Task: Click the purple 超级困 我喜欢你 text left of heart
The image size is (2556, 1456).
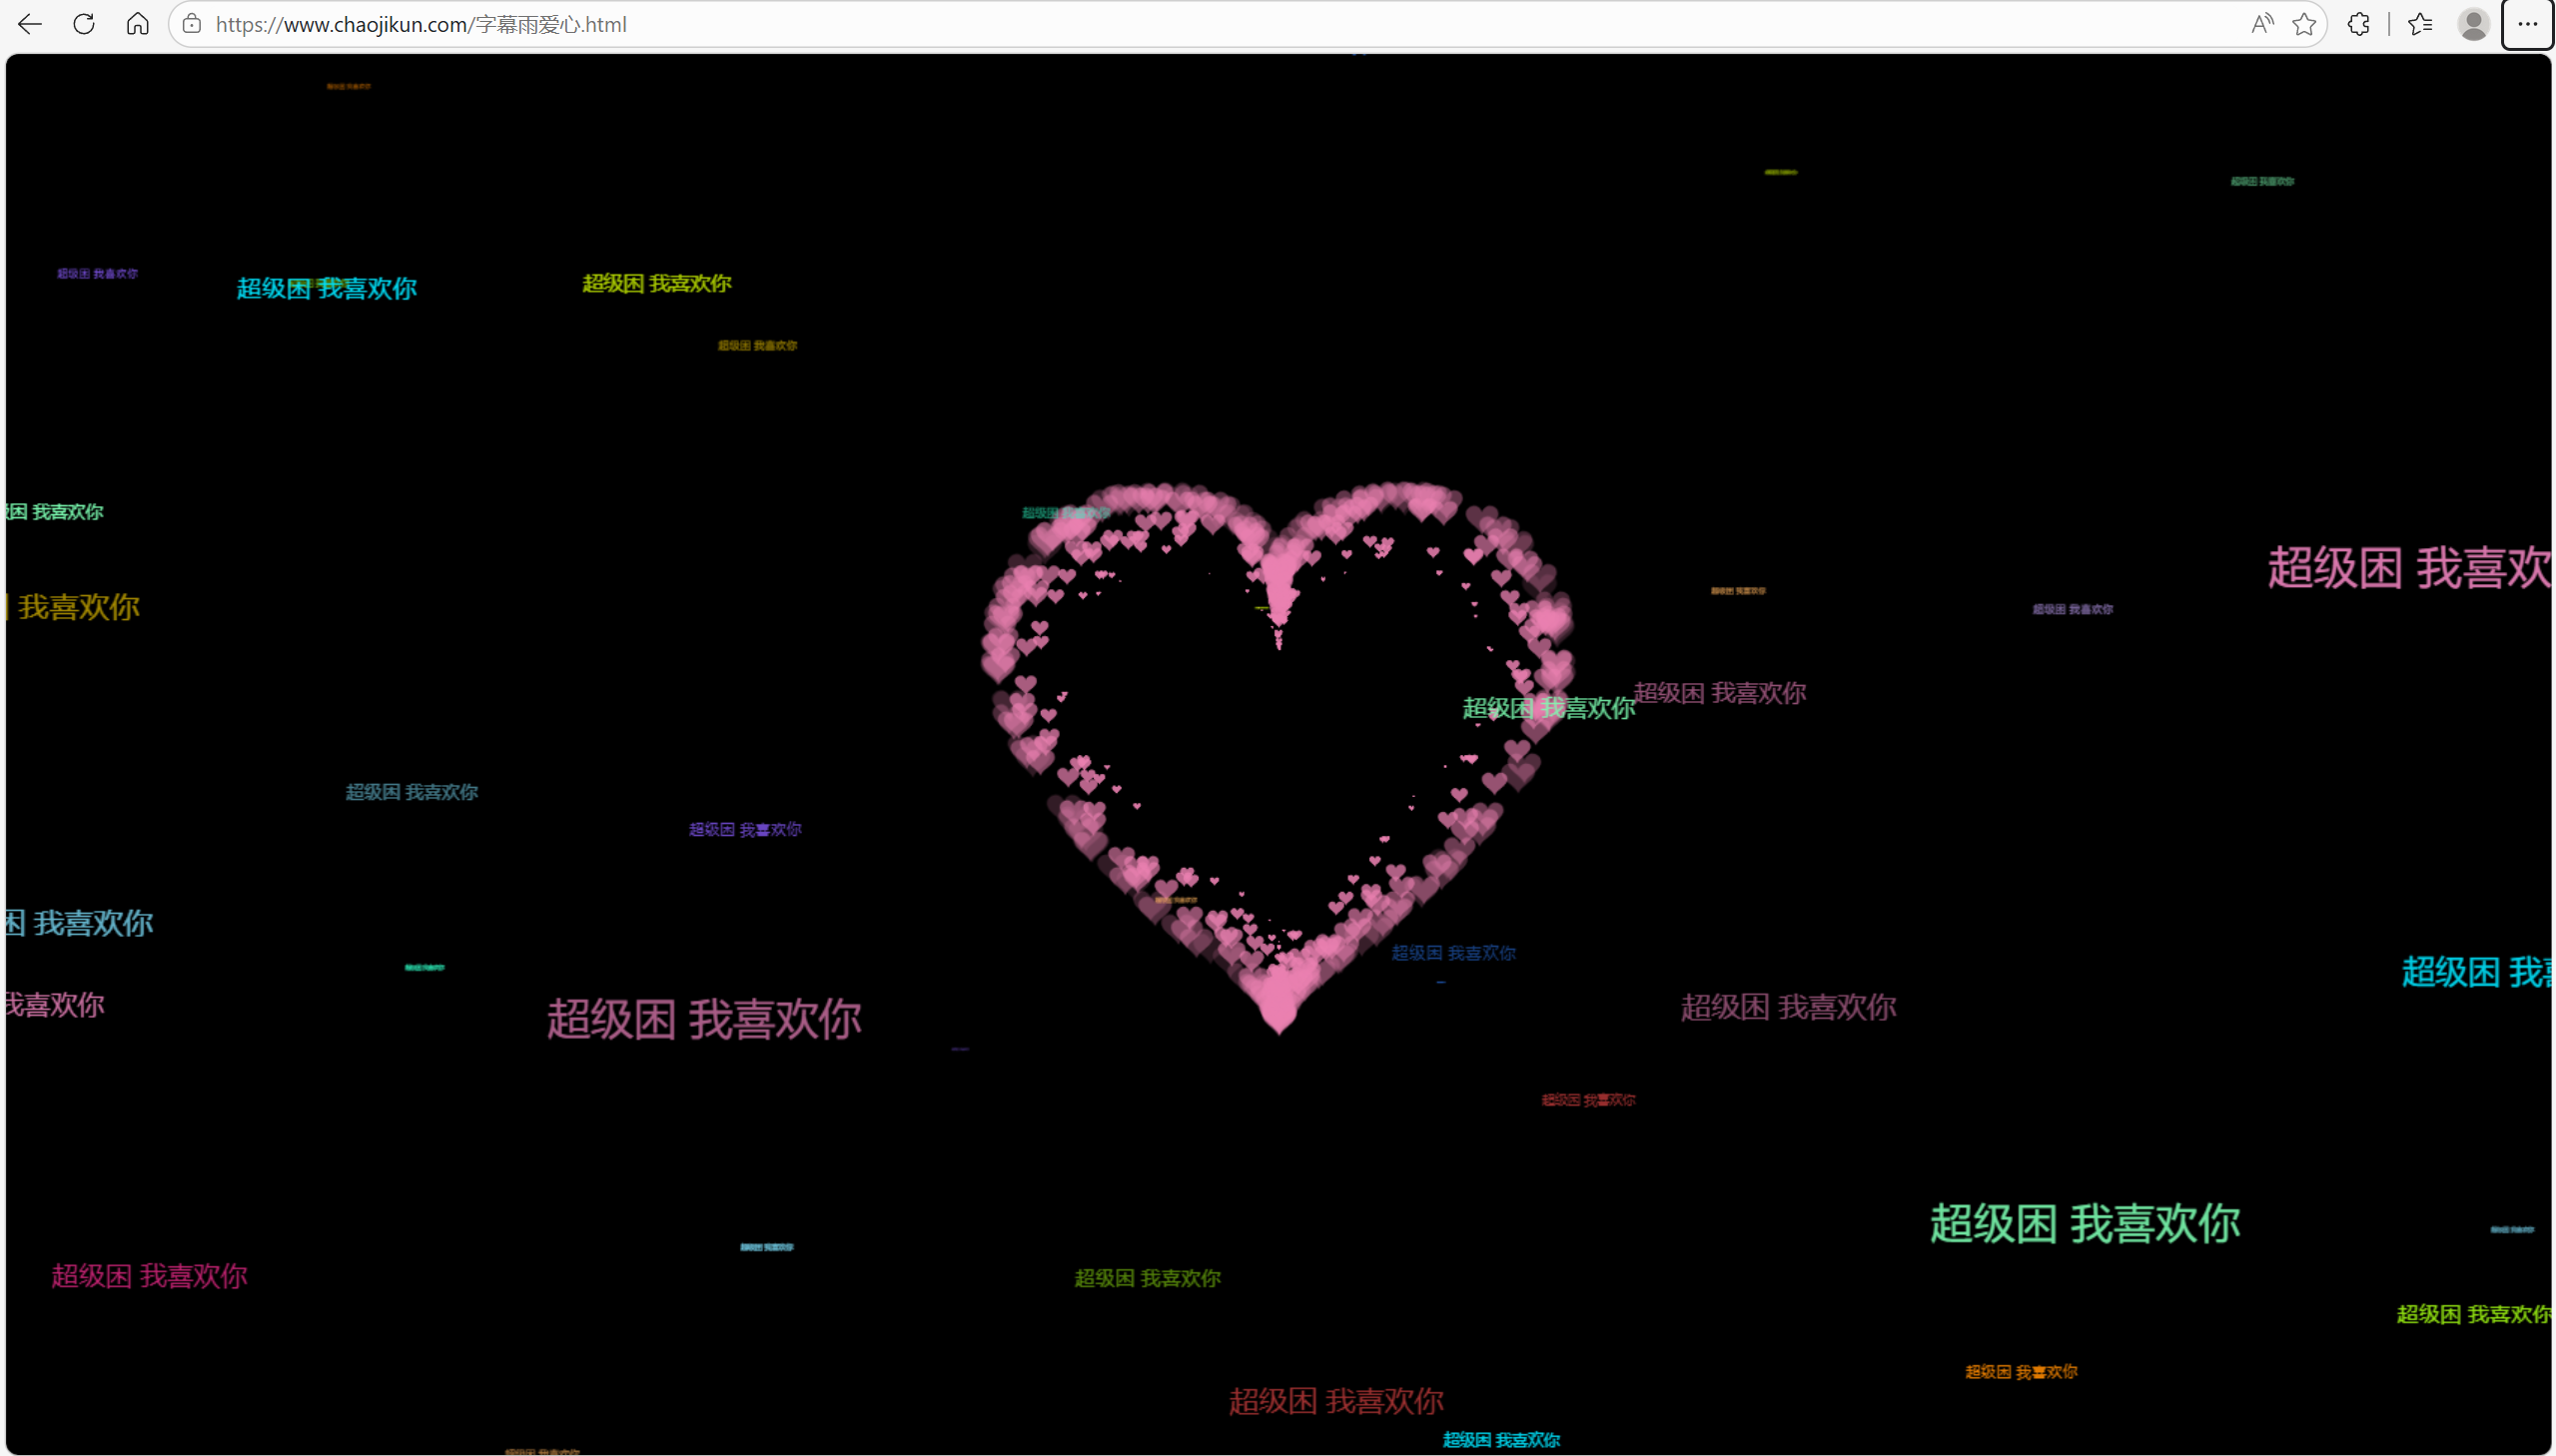Action: pyautogui.click(x=744, y=830)
